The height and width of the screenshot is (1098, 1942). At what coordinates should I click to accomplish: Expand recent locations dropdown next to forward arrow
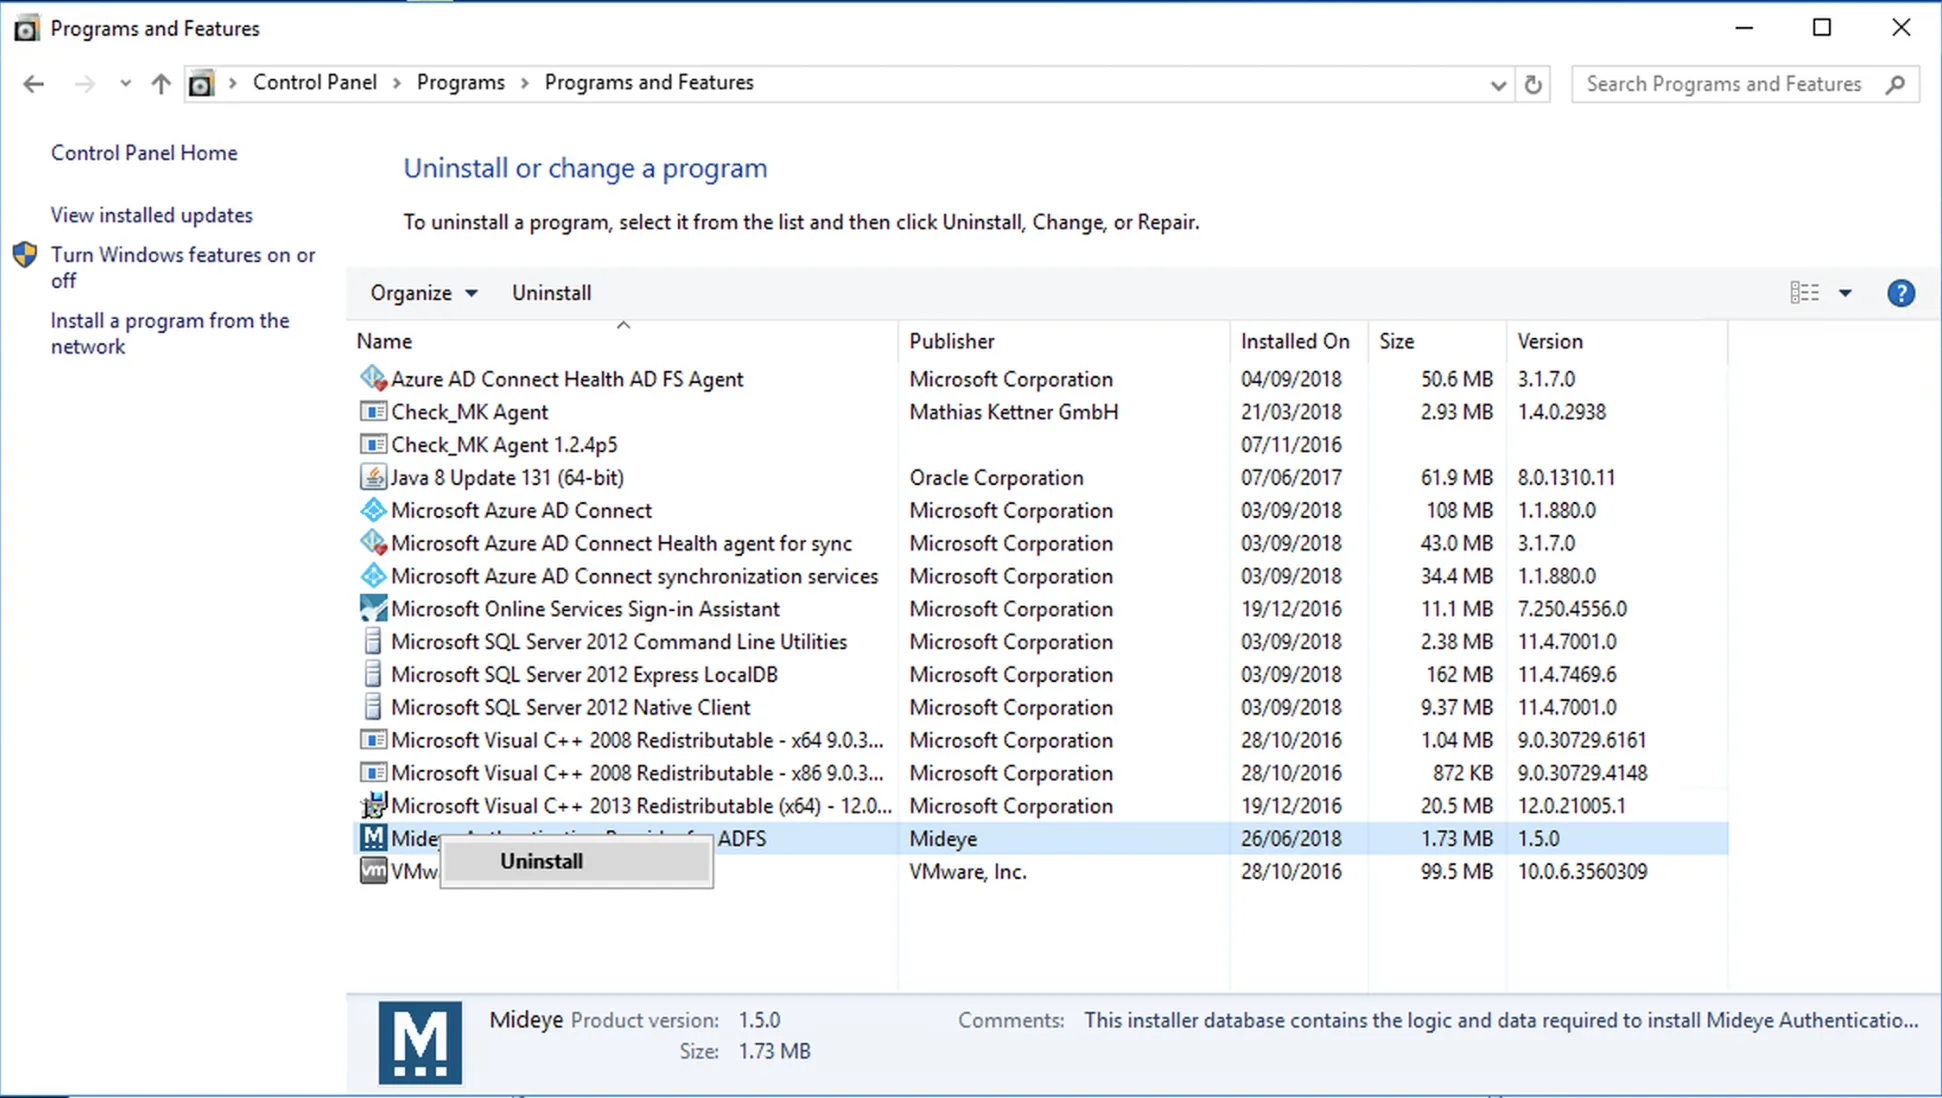click(x=124, y=83)
